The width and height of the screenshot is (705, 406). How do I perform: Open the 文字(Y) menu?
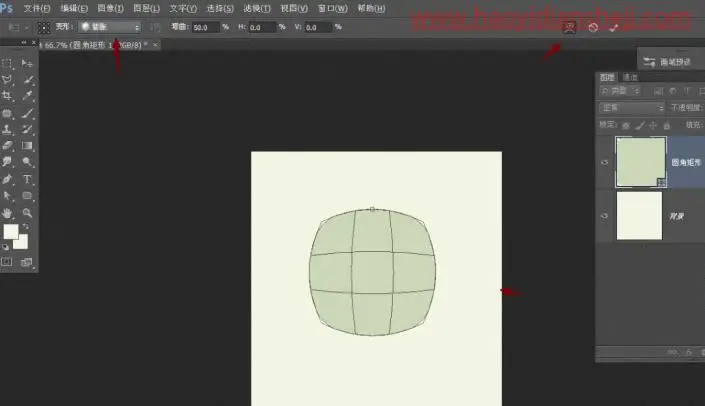[183, 9]
